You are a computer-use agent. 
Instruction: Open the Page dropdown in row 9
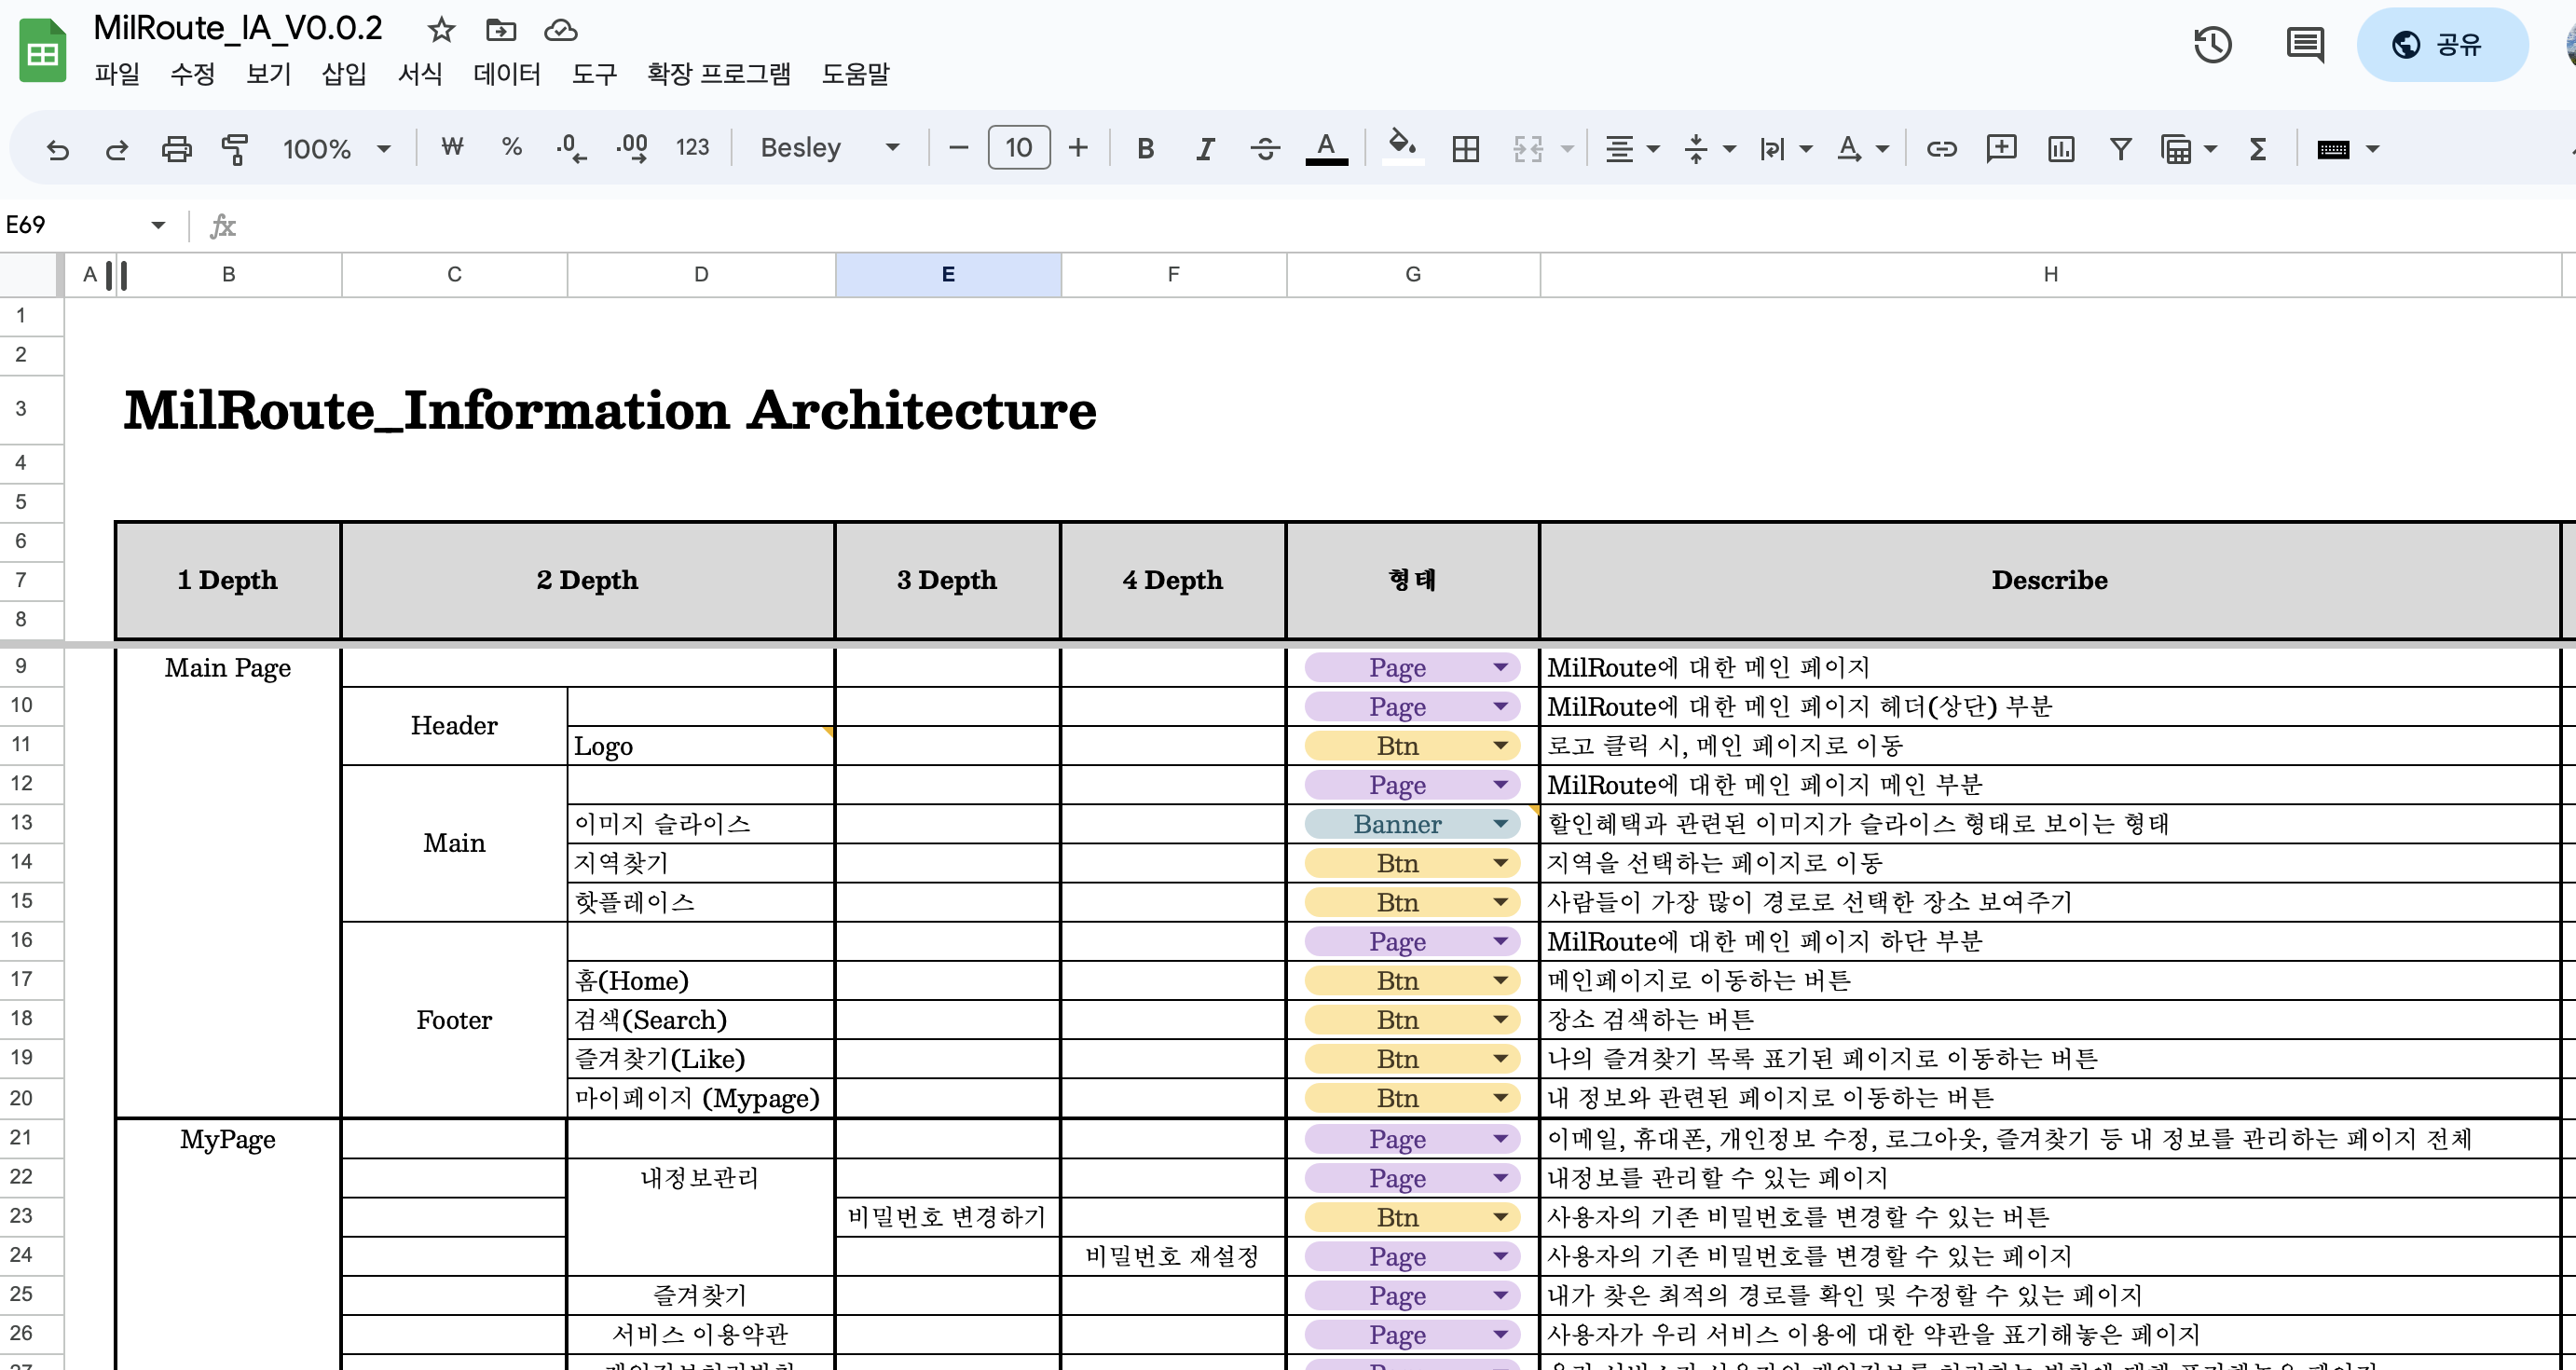pyautogui.click(x=1499, y=667)
